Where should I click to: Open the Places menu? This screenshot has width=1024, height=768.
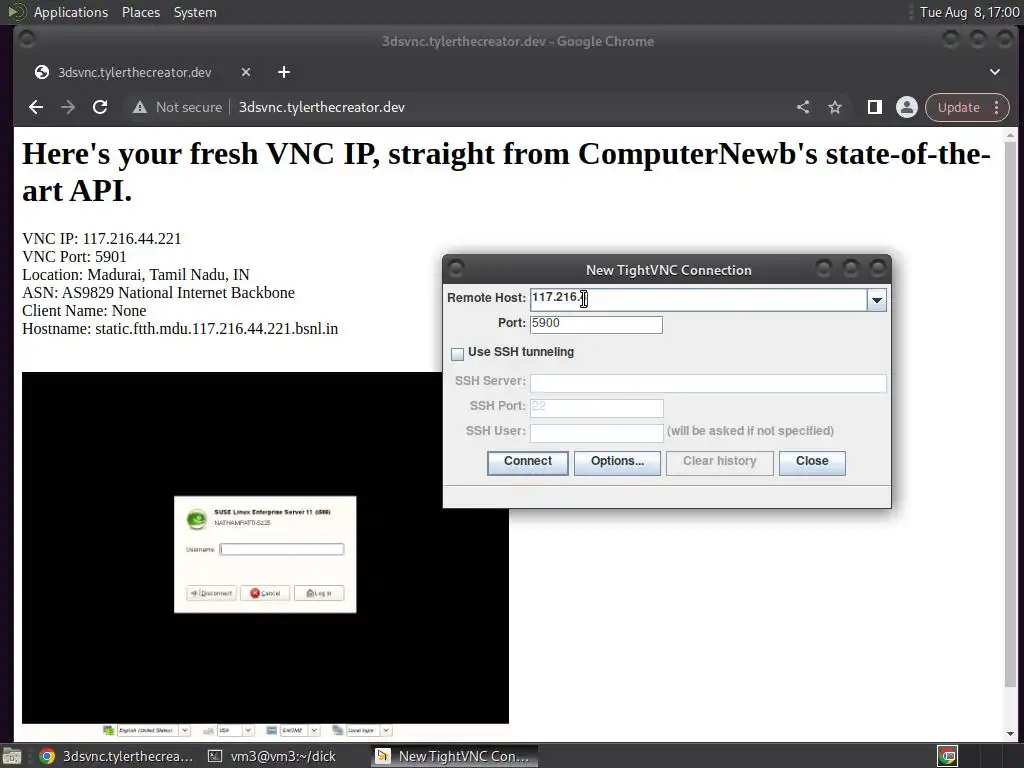coord(140,12)
